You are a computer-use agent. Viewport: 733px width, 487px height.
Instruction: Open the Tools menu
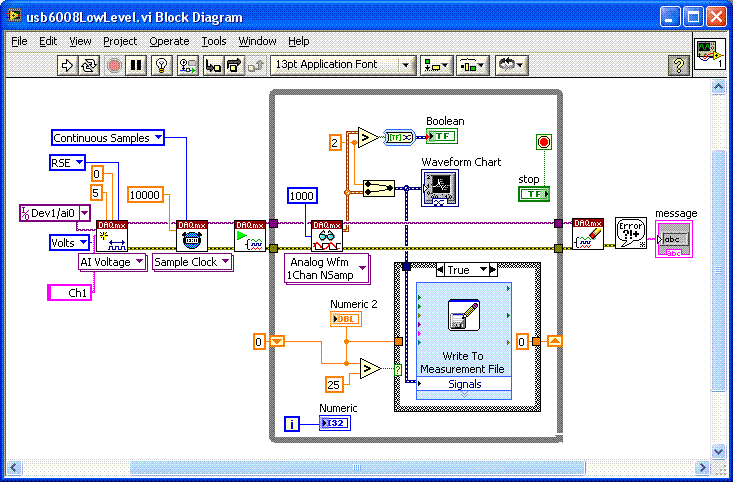[214, 41]
